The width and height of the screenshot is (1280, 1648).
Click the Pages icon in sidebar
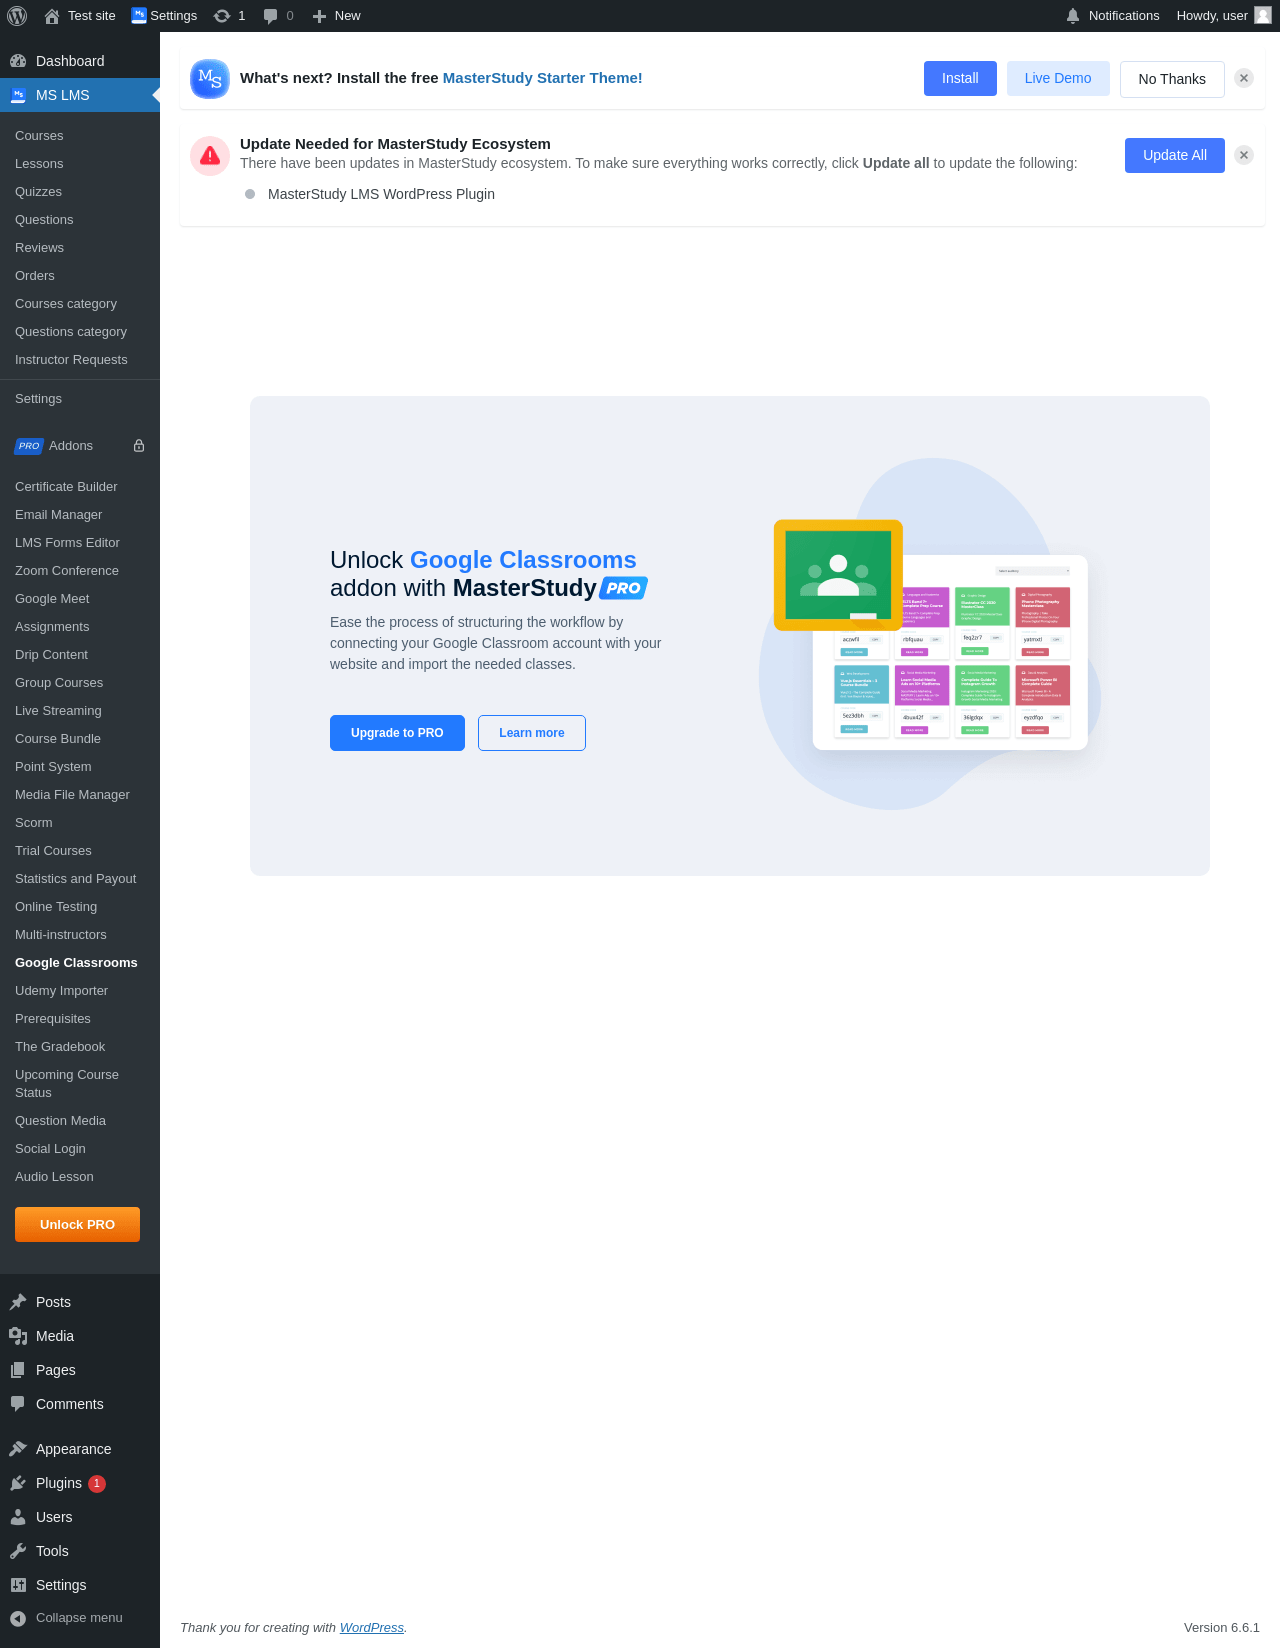click(x=18, y=1370)
